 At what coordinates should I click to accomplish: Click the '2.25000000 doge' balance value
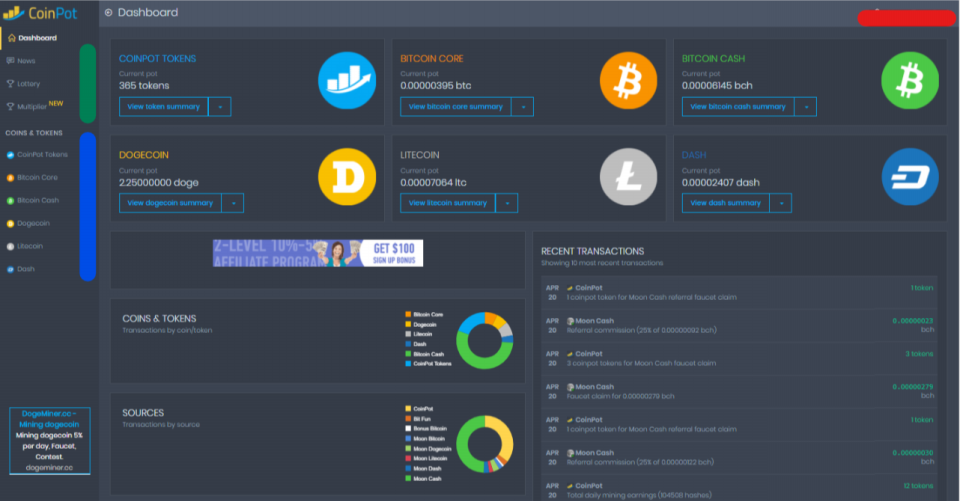pos(159,183)
